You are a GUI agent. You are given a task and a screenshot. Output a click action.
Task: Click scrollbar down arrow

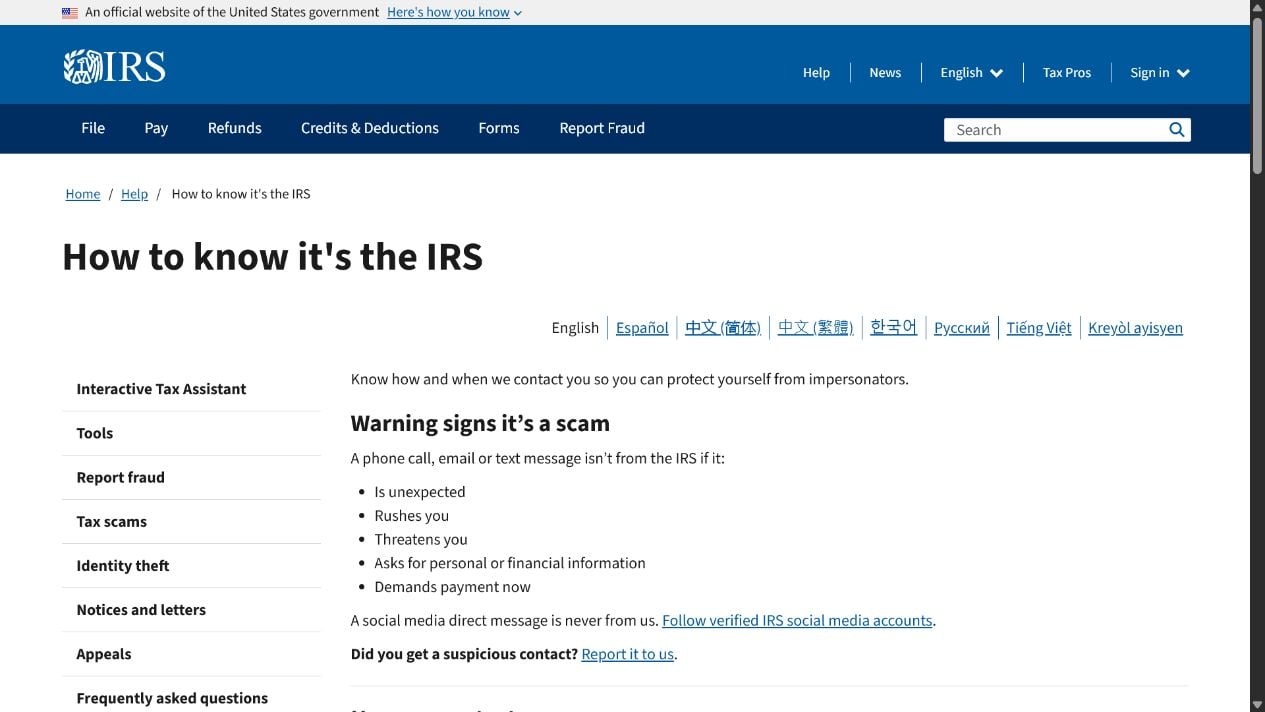pos(1257,704)
